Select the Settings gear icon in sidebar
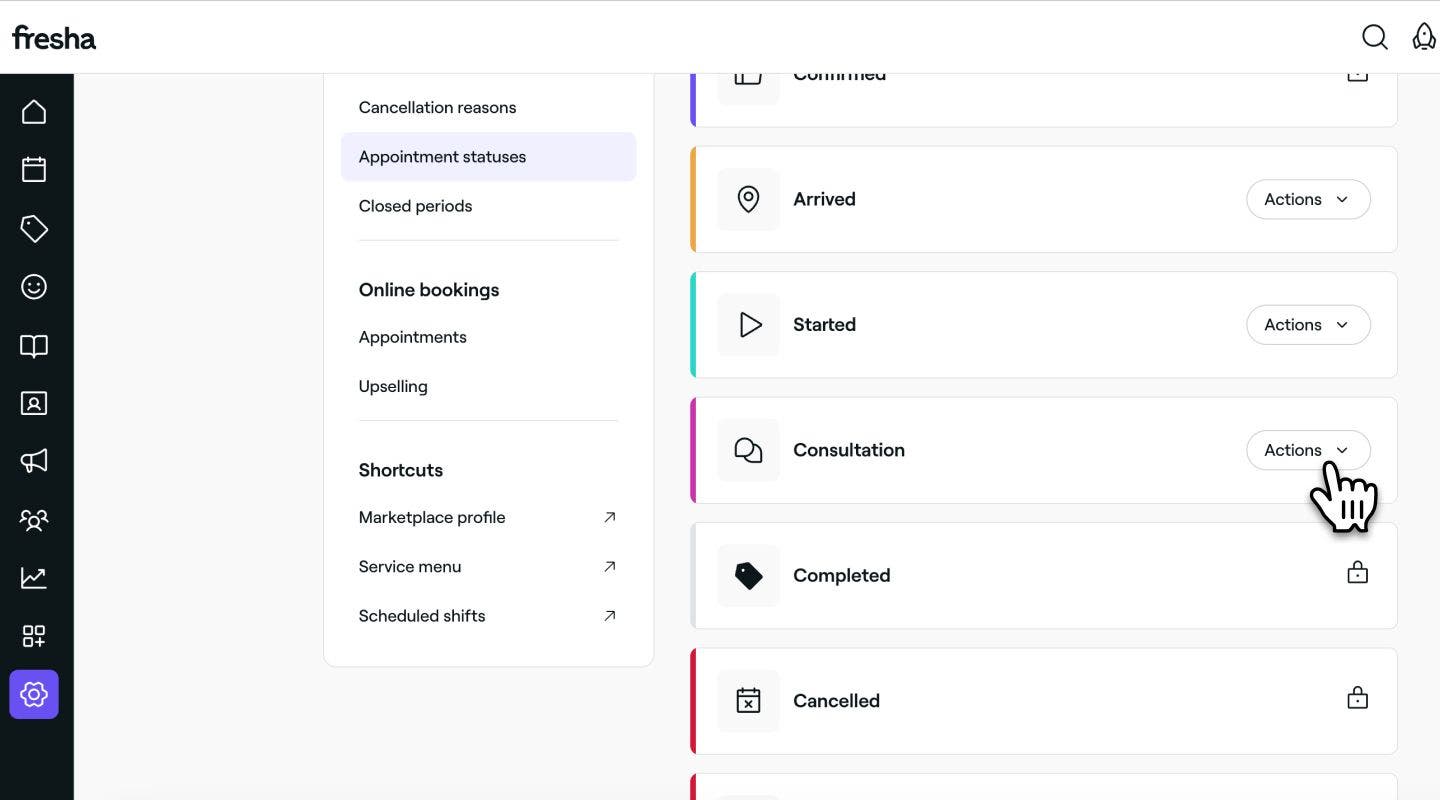The image size is (1440, 800). (x=34, y=694)
